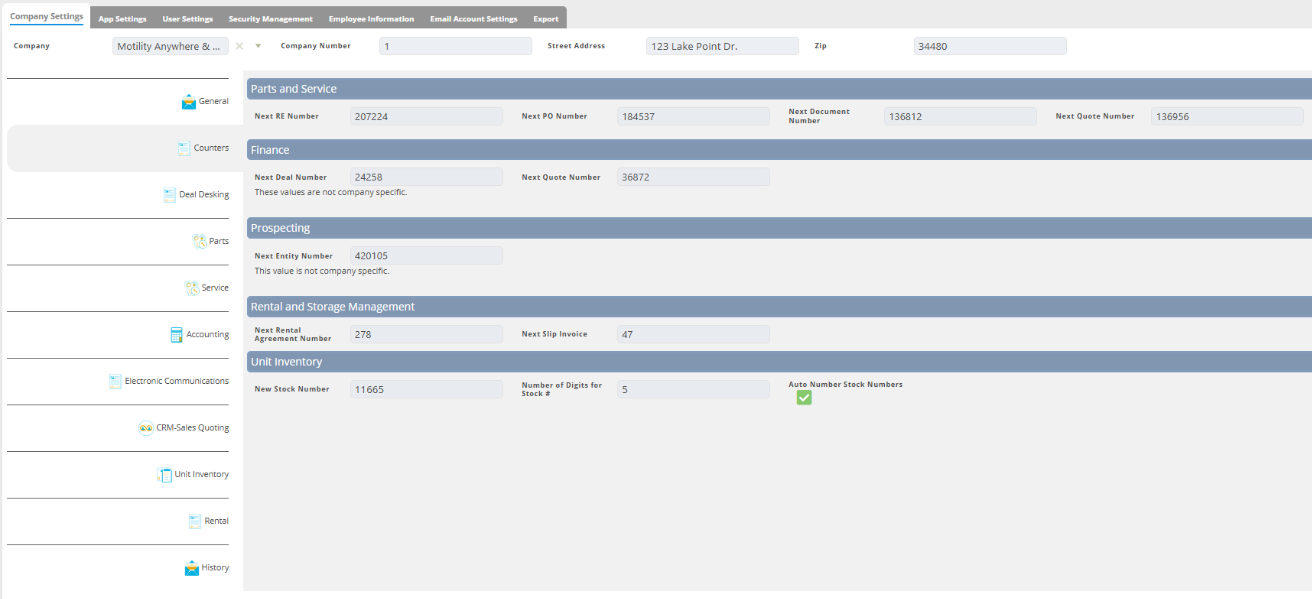Open Accounting via its calculator icon
The height and width of the screenshot is (599, 1312).
177,335
